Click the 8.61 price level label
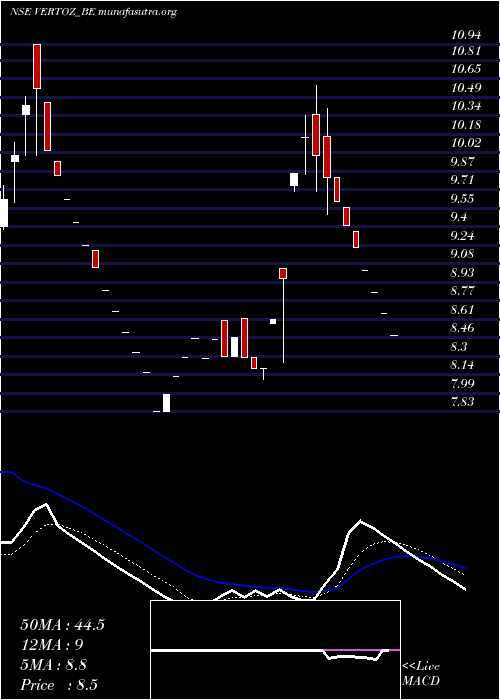Screen dimensions: 500x700 point(462,310)
